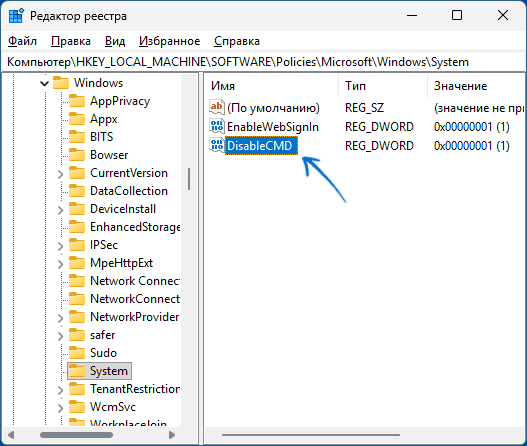Expand the WcmSvc key
527x446 pixels.
click(x=60, y=408)
